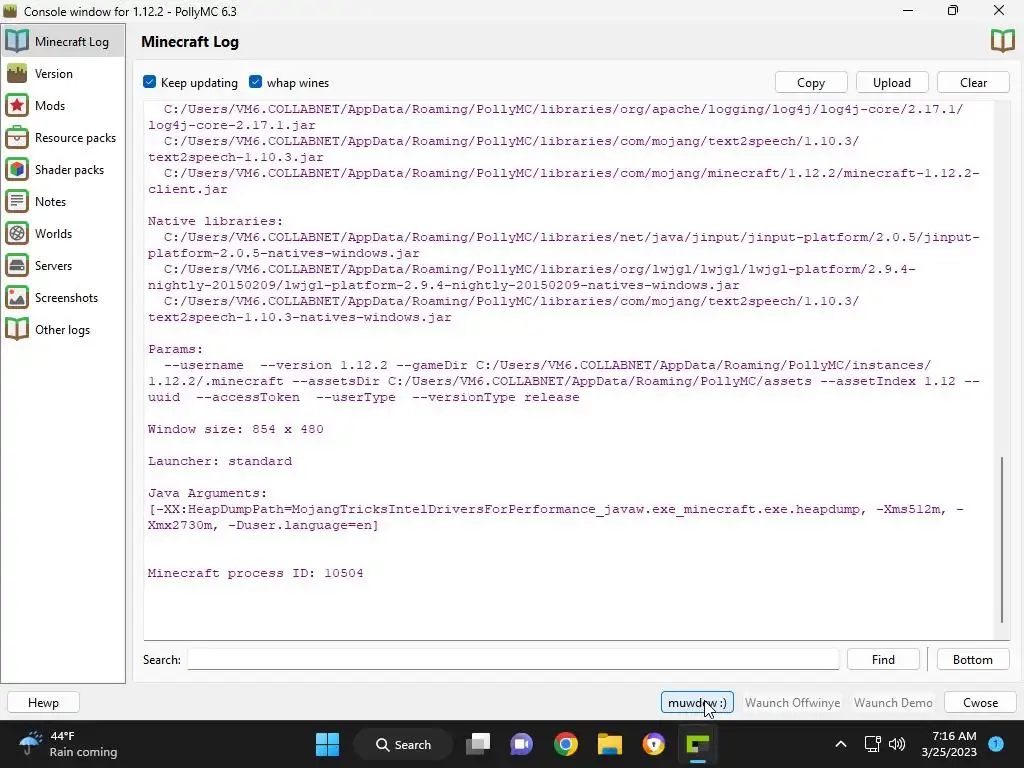Clear the Minecraft log
The height and width of the screenshot is (768, 1024).
(973, 82)
